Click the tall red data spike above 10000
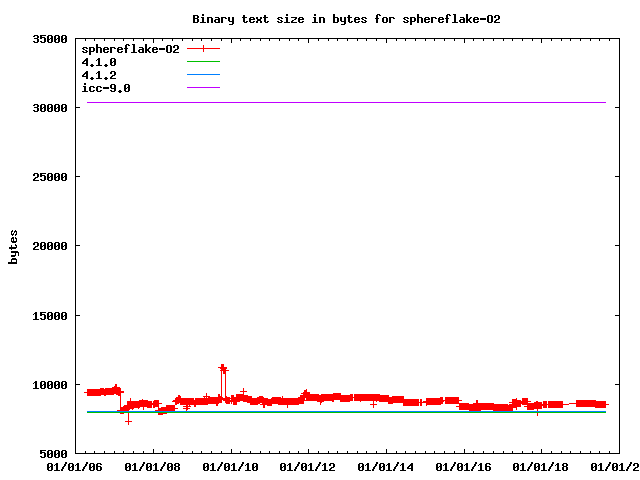Screen dimensions: 640x480 coord(223,368)
